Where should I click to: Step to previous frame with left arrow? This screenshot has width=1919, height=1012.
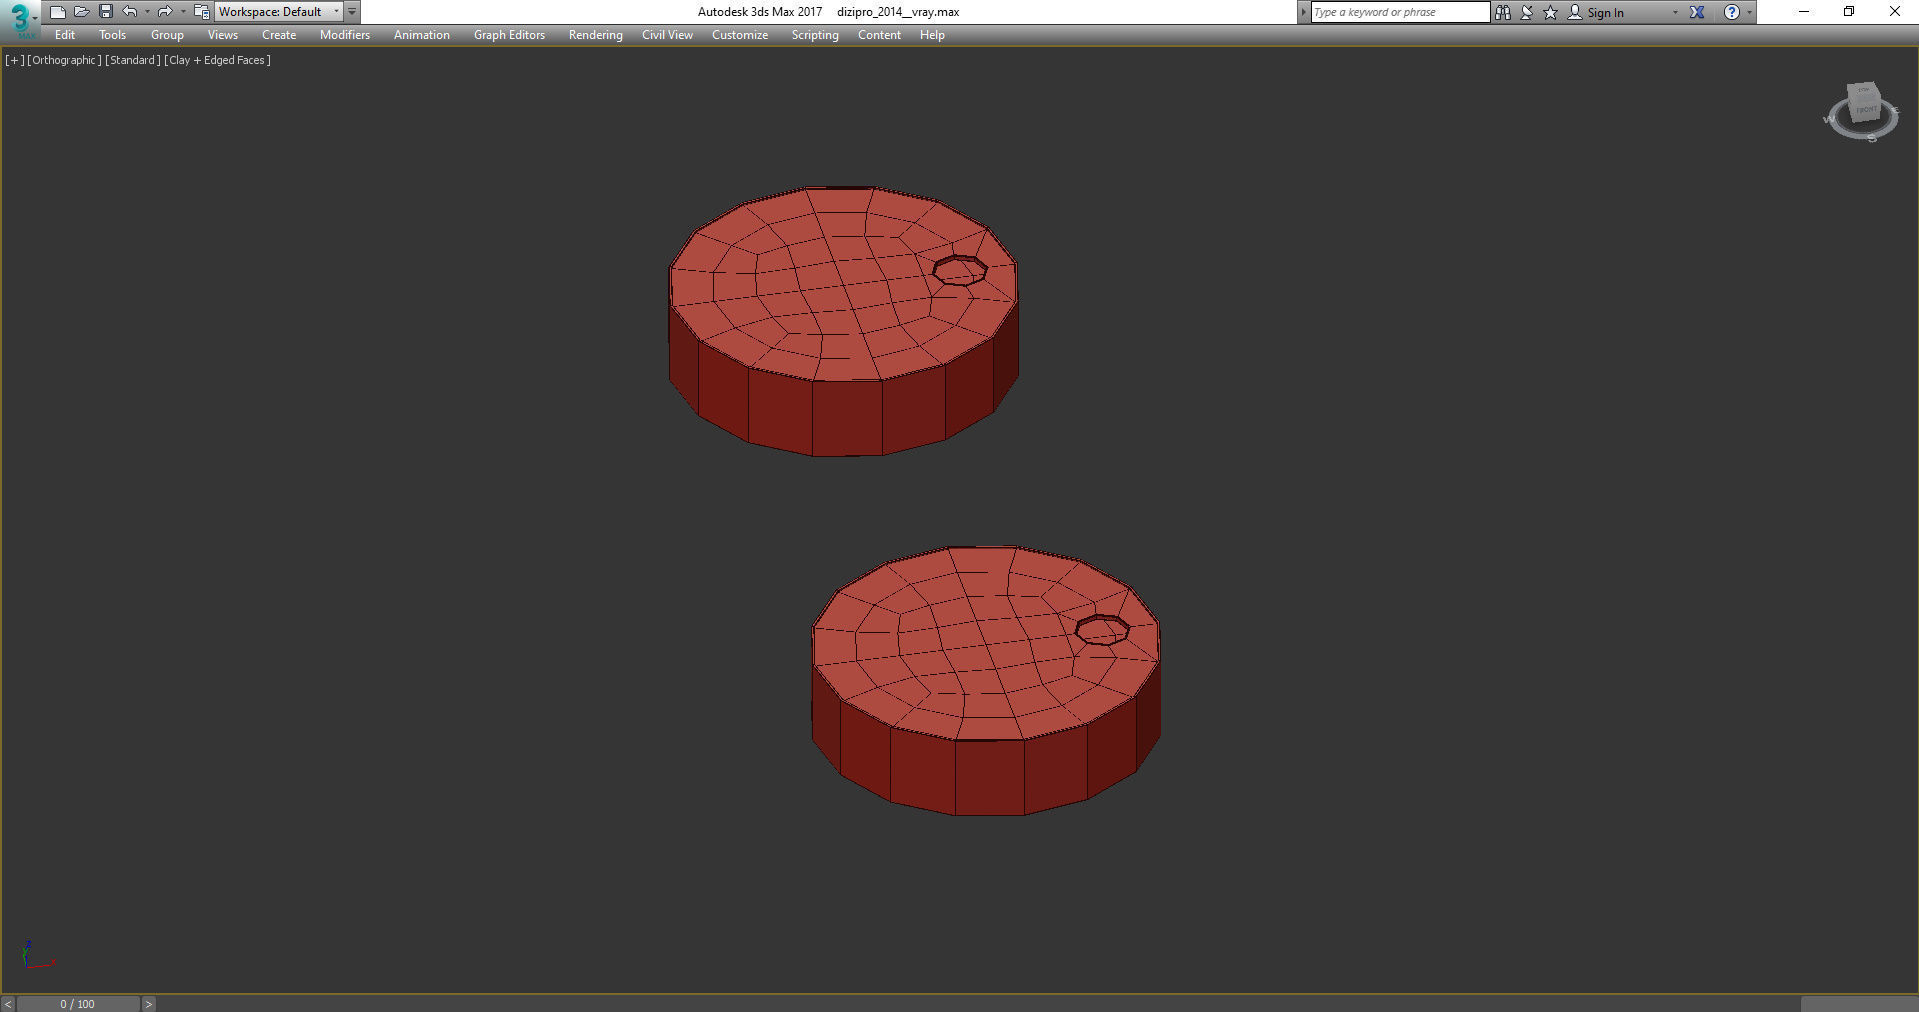tap(8, 1004)
